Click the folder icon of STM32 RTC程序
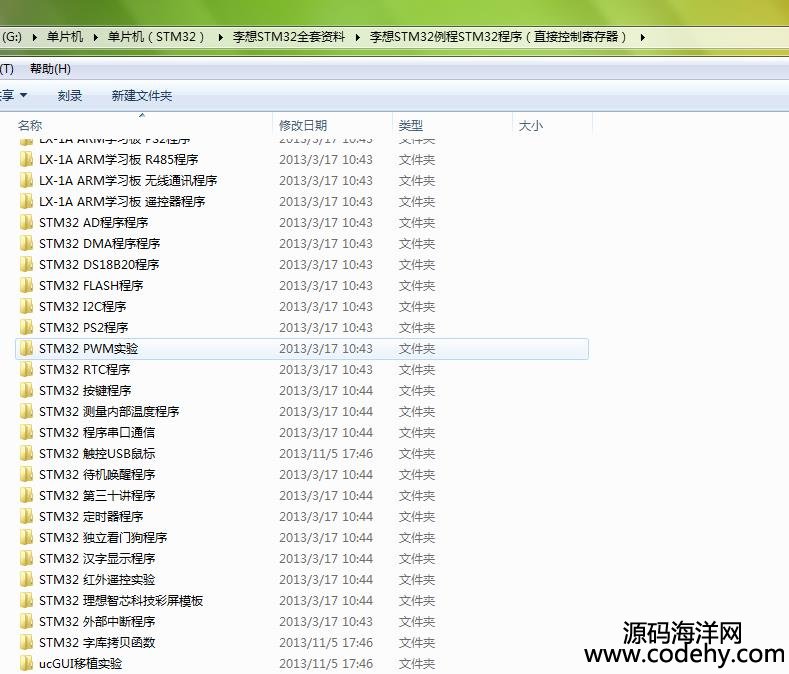The width and height of the screenshot is (789, 674). pos(26,370)
